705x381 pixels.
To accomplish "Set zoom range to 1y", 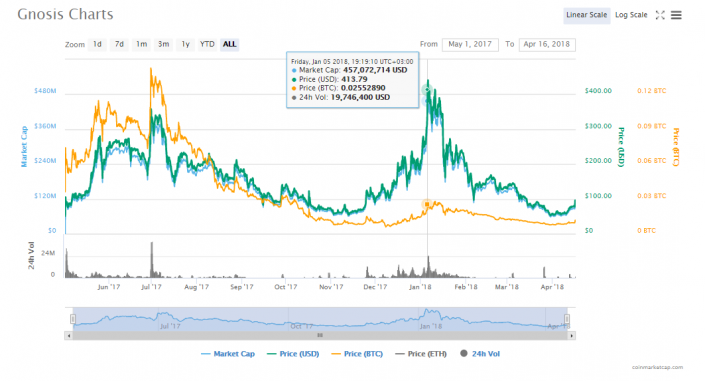I will click(x=186, y=44).
